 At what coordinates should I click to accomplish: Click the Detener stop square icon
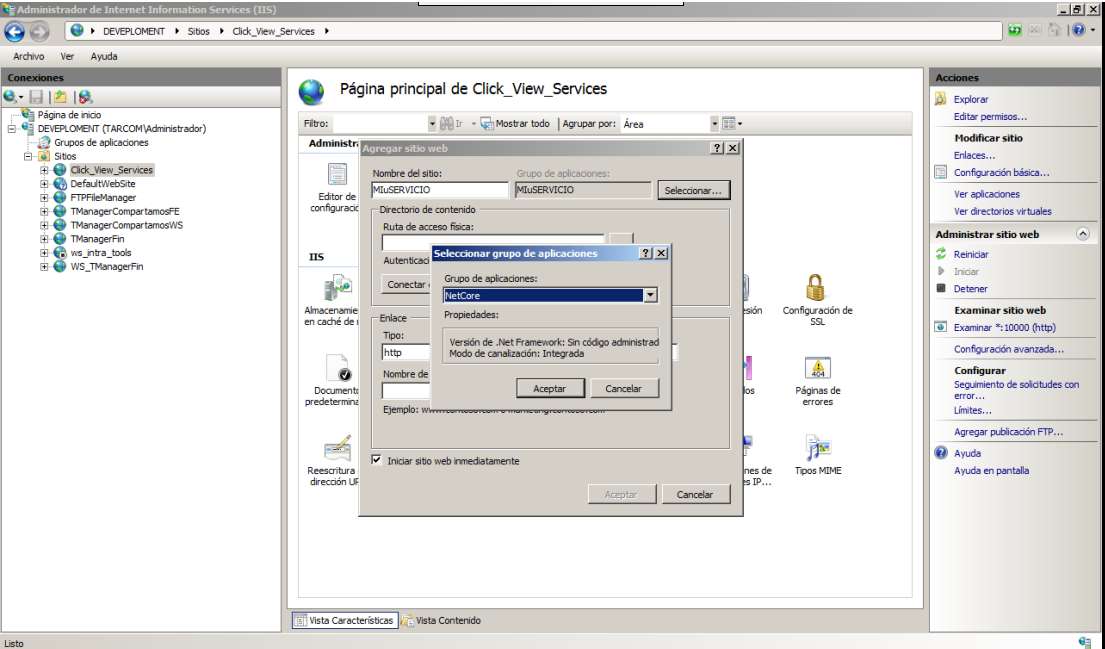[x=941, y=288]
